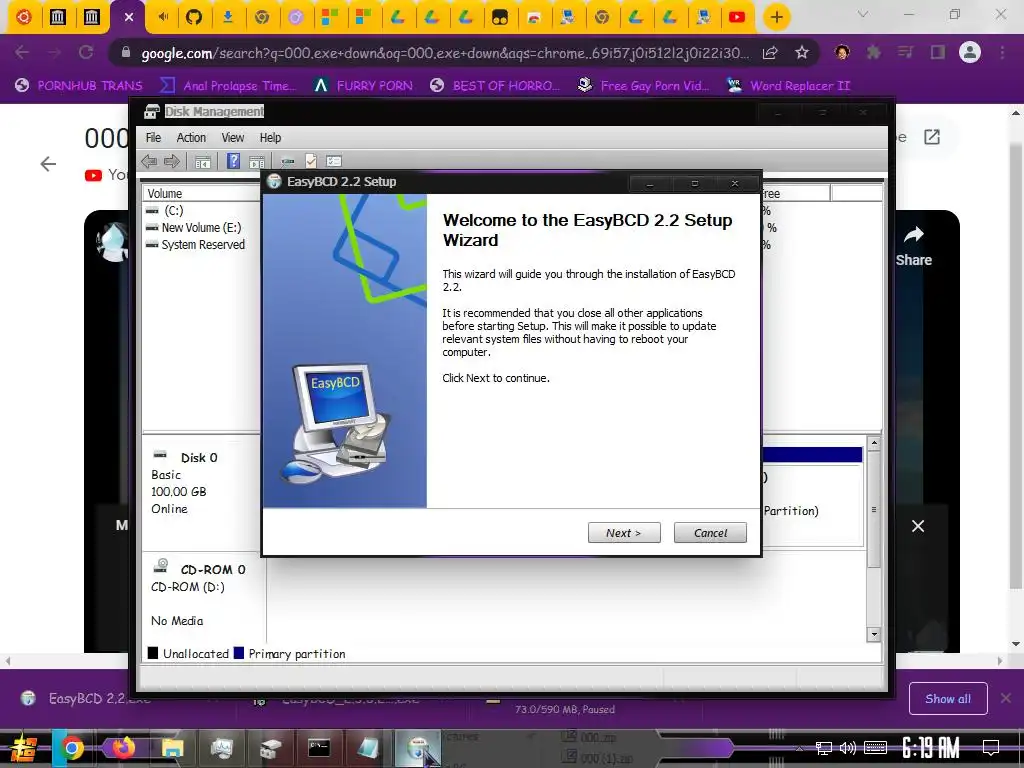Cancel the EasyBCD 2.2 Setup wizard
1024x768 pixels.
(710, 533)
